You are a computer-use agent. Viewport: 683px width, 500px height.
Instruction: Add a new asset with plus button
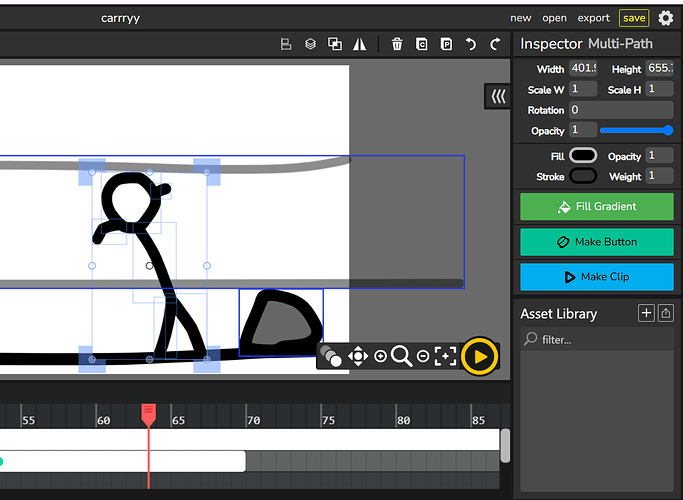[x=646, y=314]
